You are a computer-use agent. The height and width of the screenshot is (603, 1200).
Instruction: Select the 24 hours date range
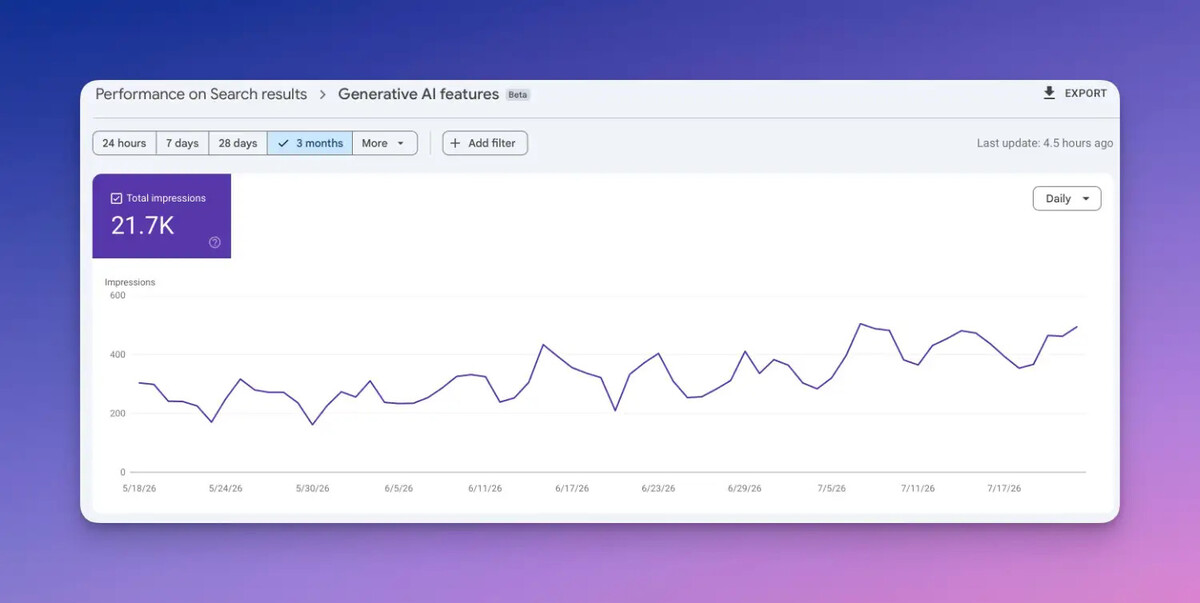(124, 143)
